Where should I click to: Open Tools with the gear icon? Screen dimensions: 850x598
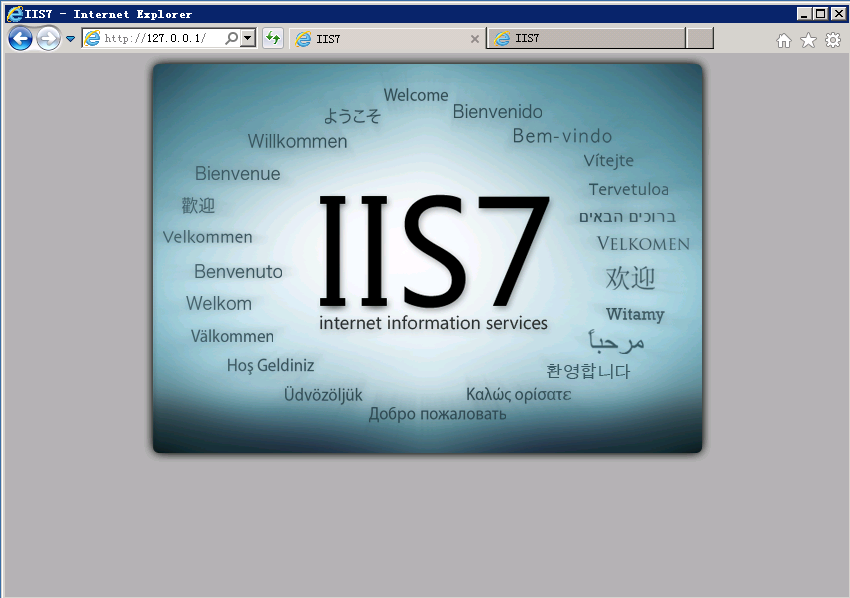tap(833, 40)
